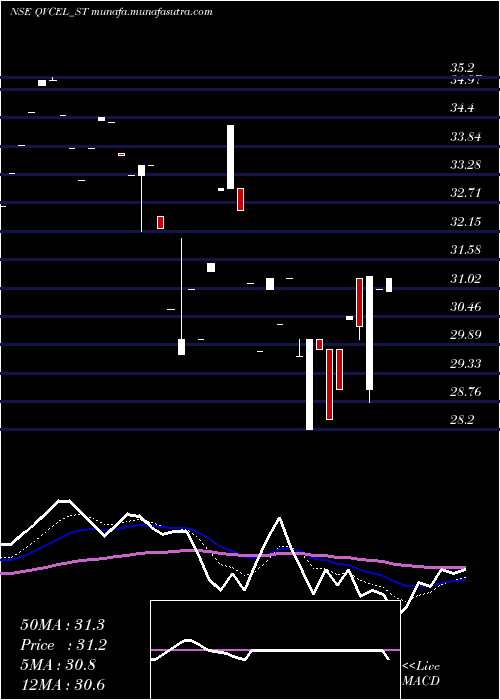This screenshot has height=700, width=500.
Task: Select the 34.4 price axis label
Action: click(x=462, y=108)
